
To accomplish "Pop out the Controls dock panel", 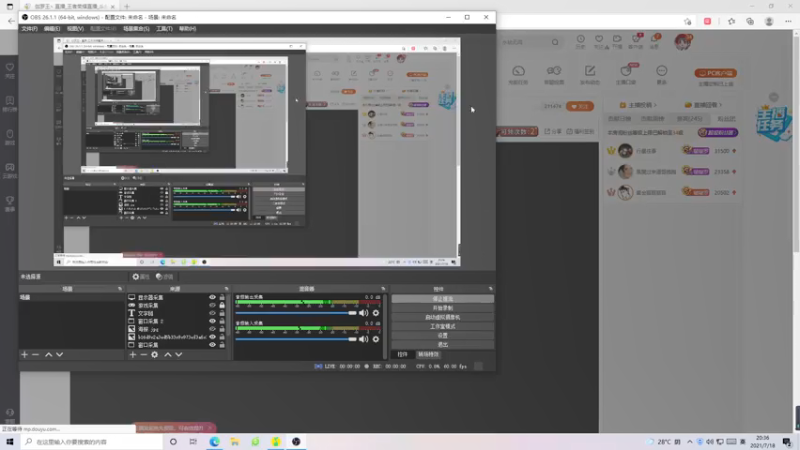I will click(x=490, y=289).
